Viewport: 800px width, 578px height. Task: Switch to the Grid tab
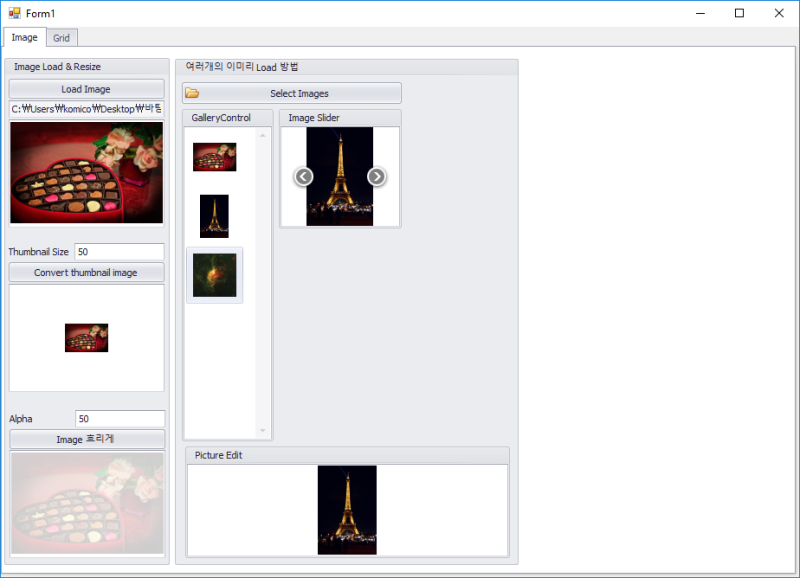[61, 37]
